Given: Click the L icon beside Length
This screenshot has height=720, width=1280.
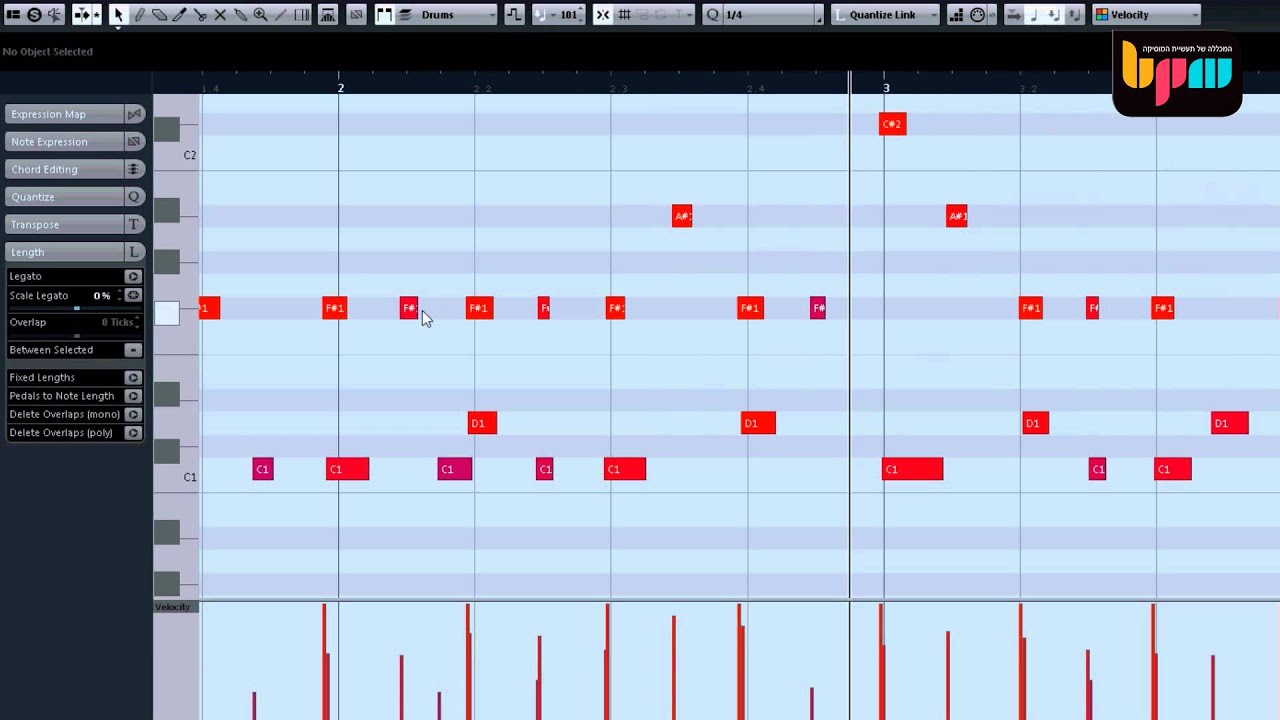Looking at the screenshot, I should pos(134,252).
